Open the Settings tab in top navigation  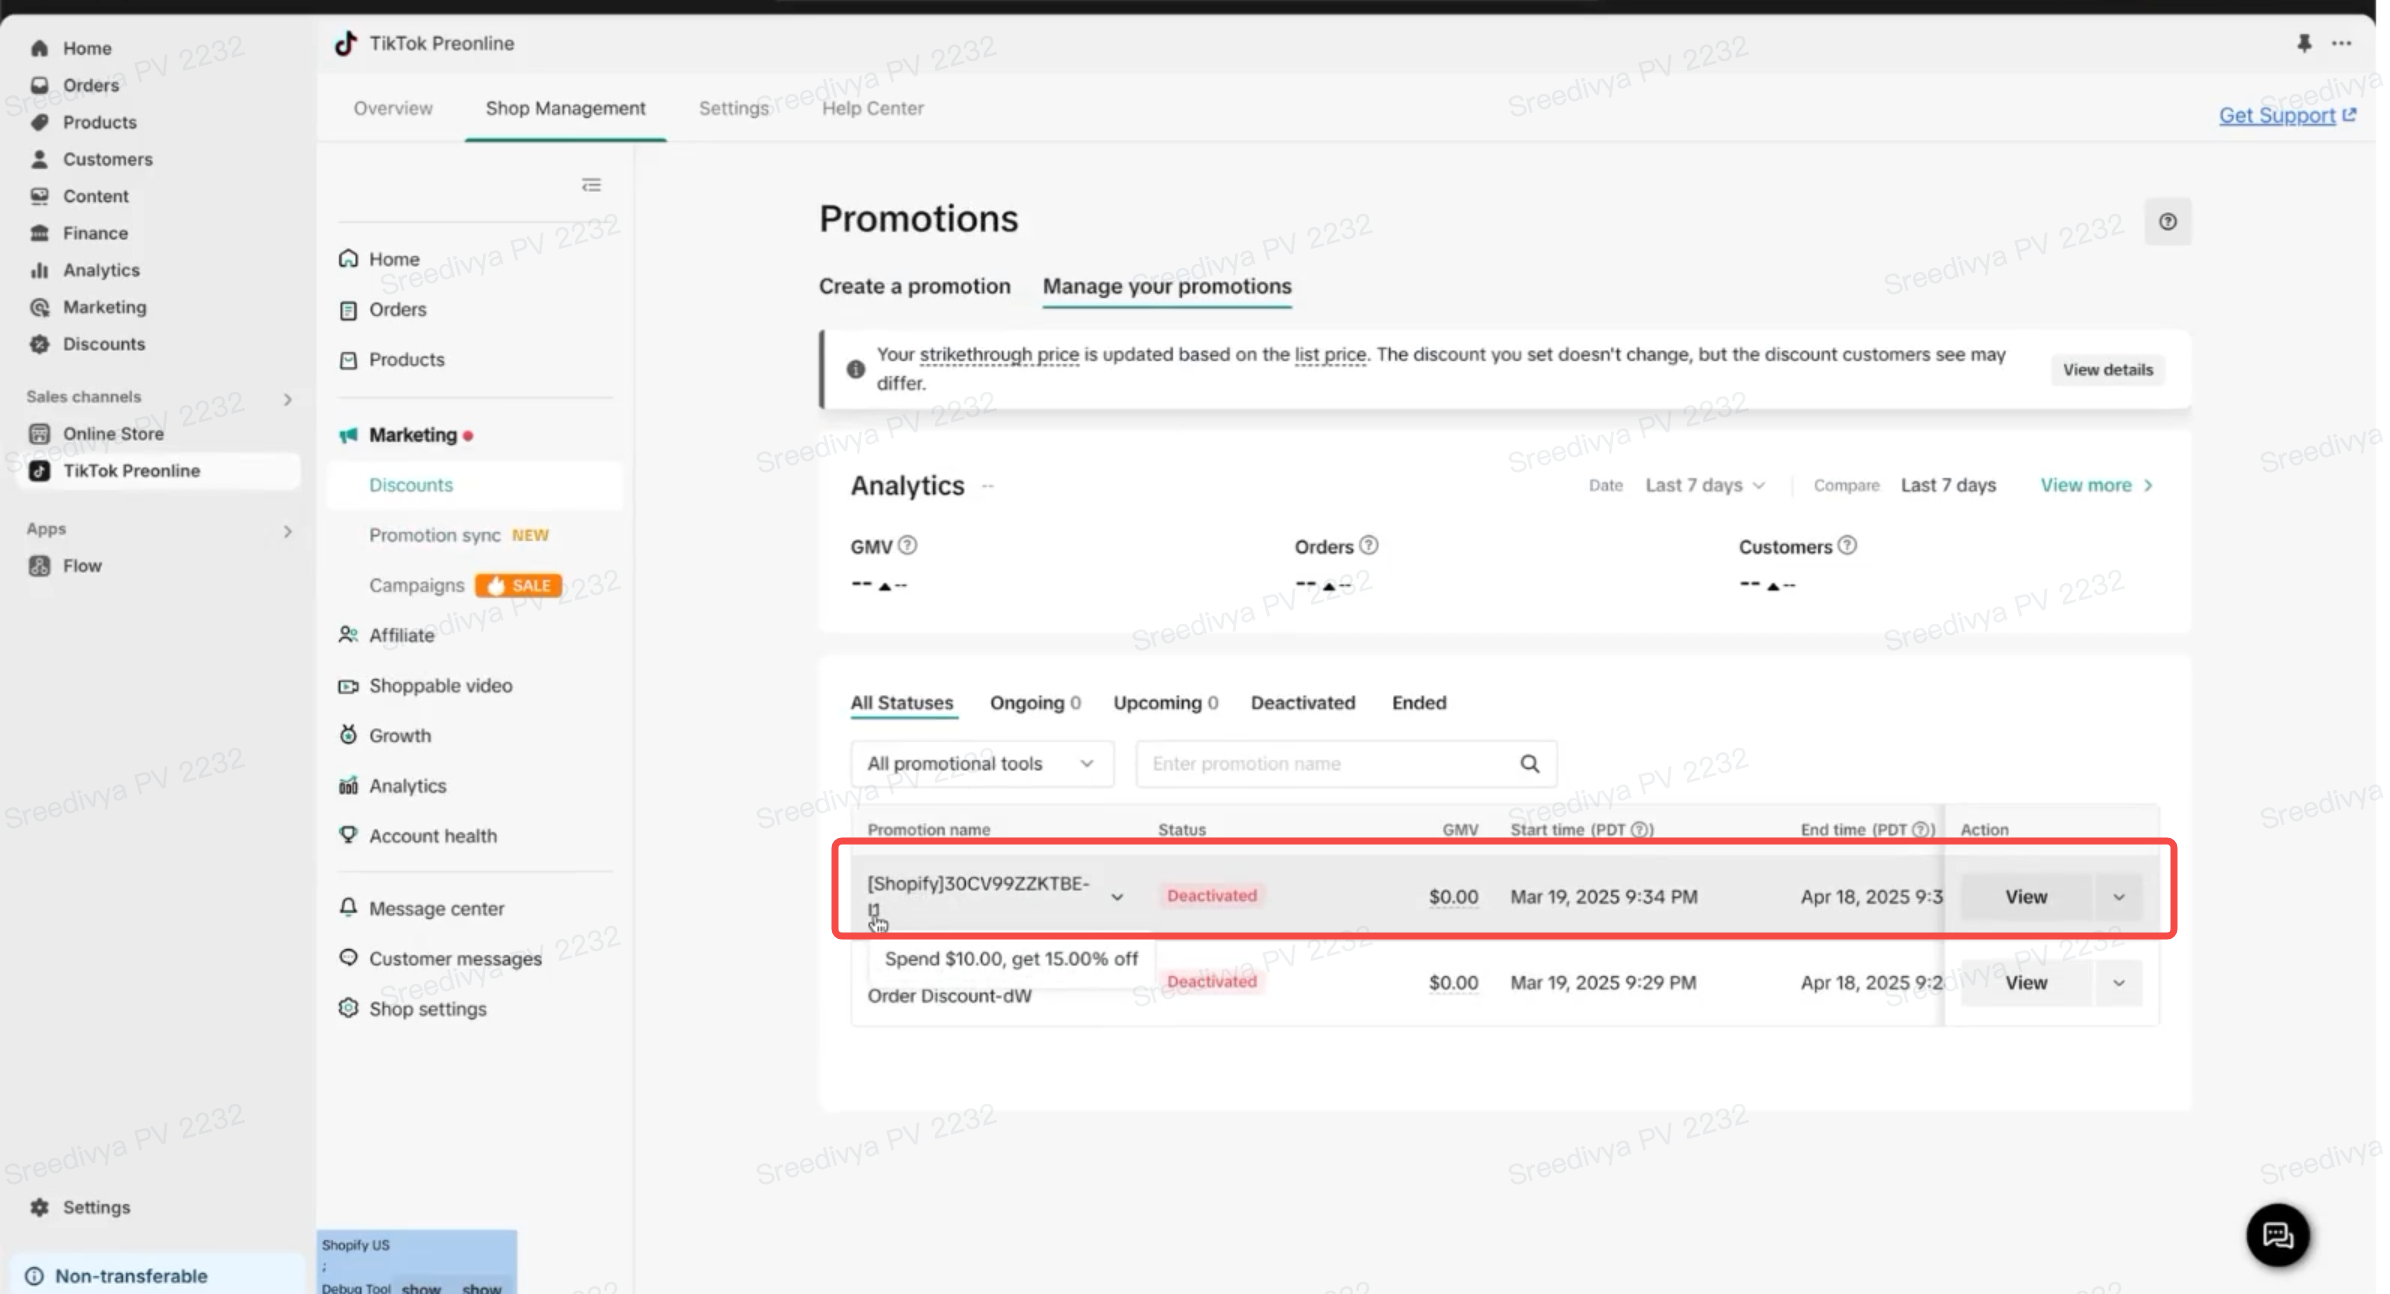click(x=733, y=108)
